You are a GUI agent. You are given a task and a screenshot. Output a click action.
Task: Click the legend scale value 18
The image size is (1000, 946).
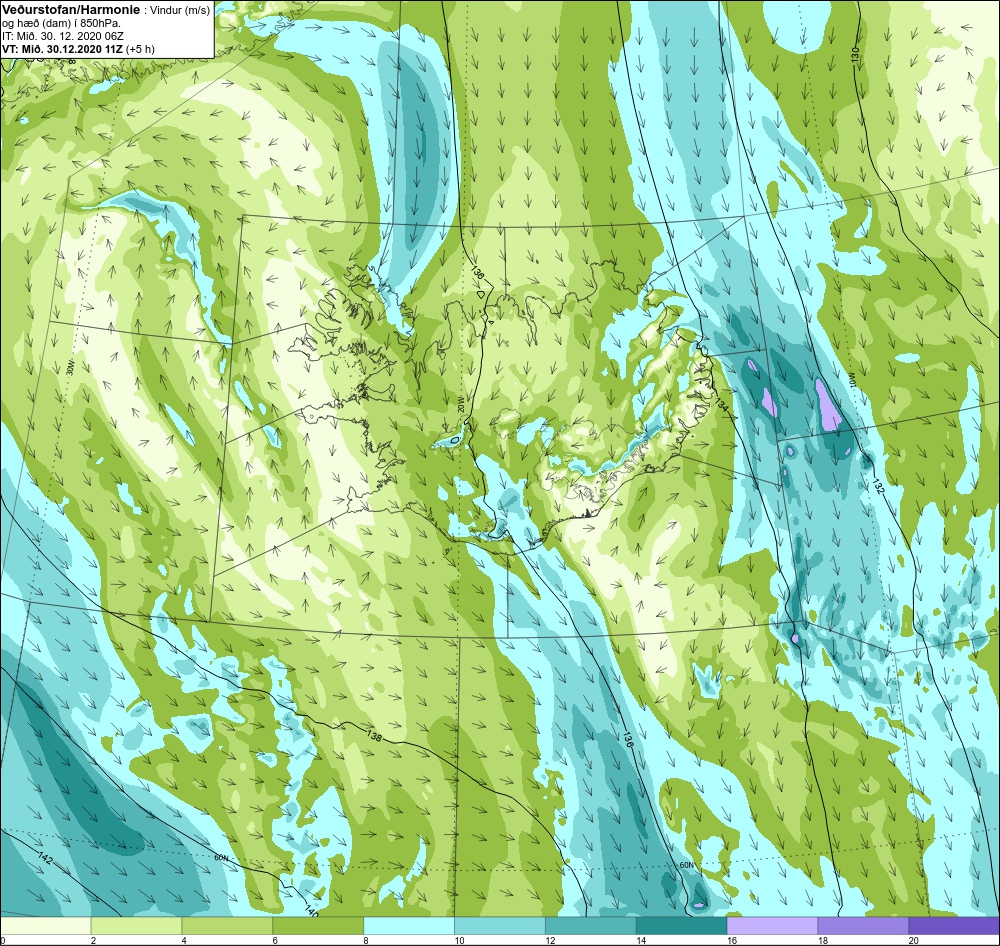[x=822, y=940]
